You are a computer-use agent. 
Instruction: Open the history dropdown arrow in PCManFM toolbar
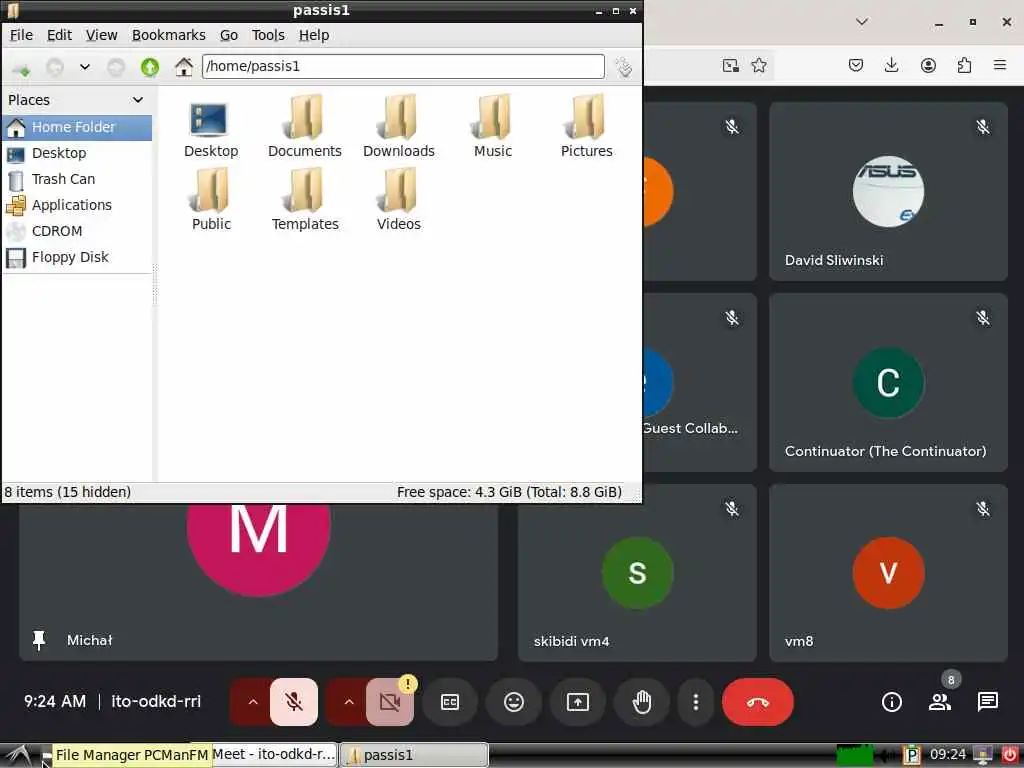tap(85, 67)
